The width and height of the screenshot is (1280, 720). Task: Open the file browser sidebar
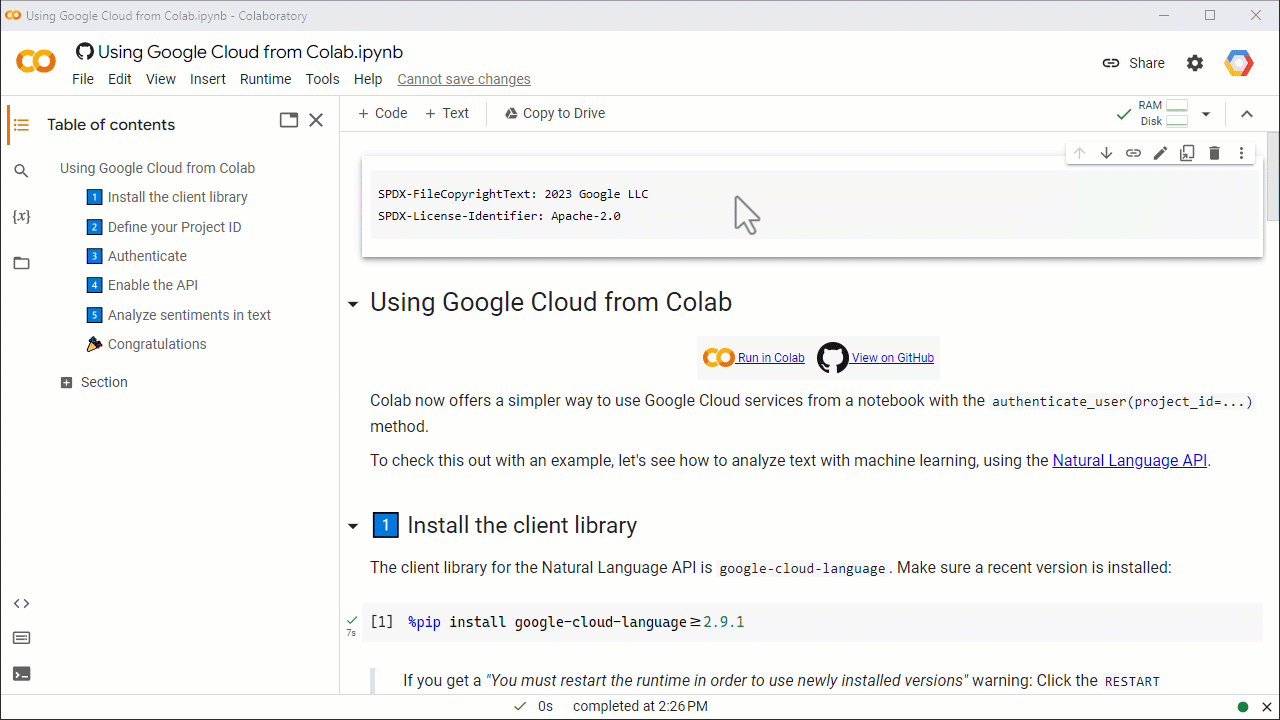(x=21, y=262)
